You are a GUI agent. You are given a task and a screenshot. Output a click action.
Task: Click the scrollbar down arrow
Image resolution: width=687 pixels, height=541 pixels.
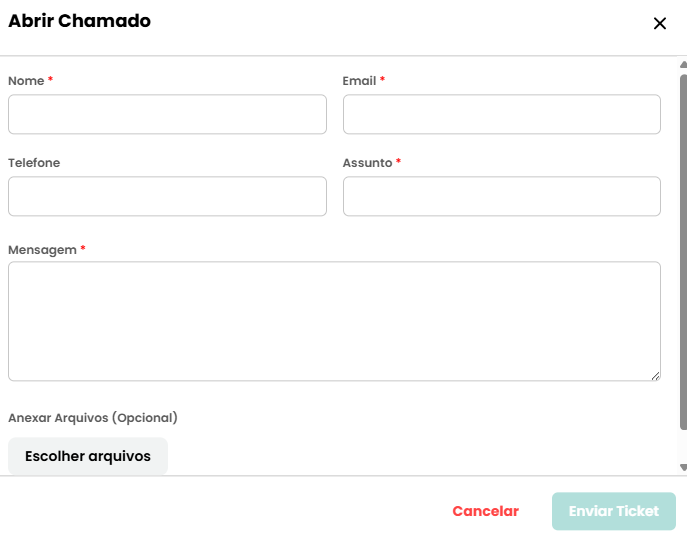coord(683,467)
